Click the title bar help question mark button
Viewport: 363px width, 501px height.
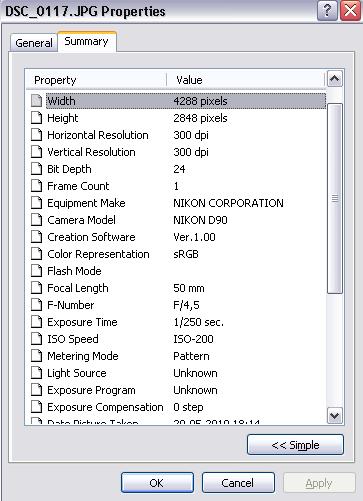click(327, 11)
